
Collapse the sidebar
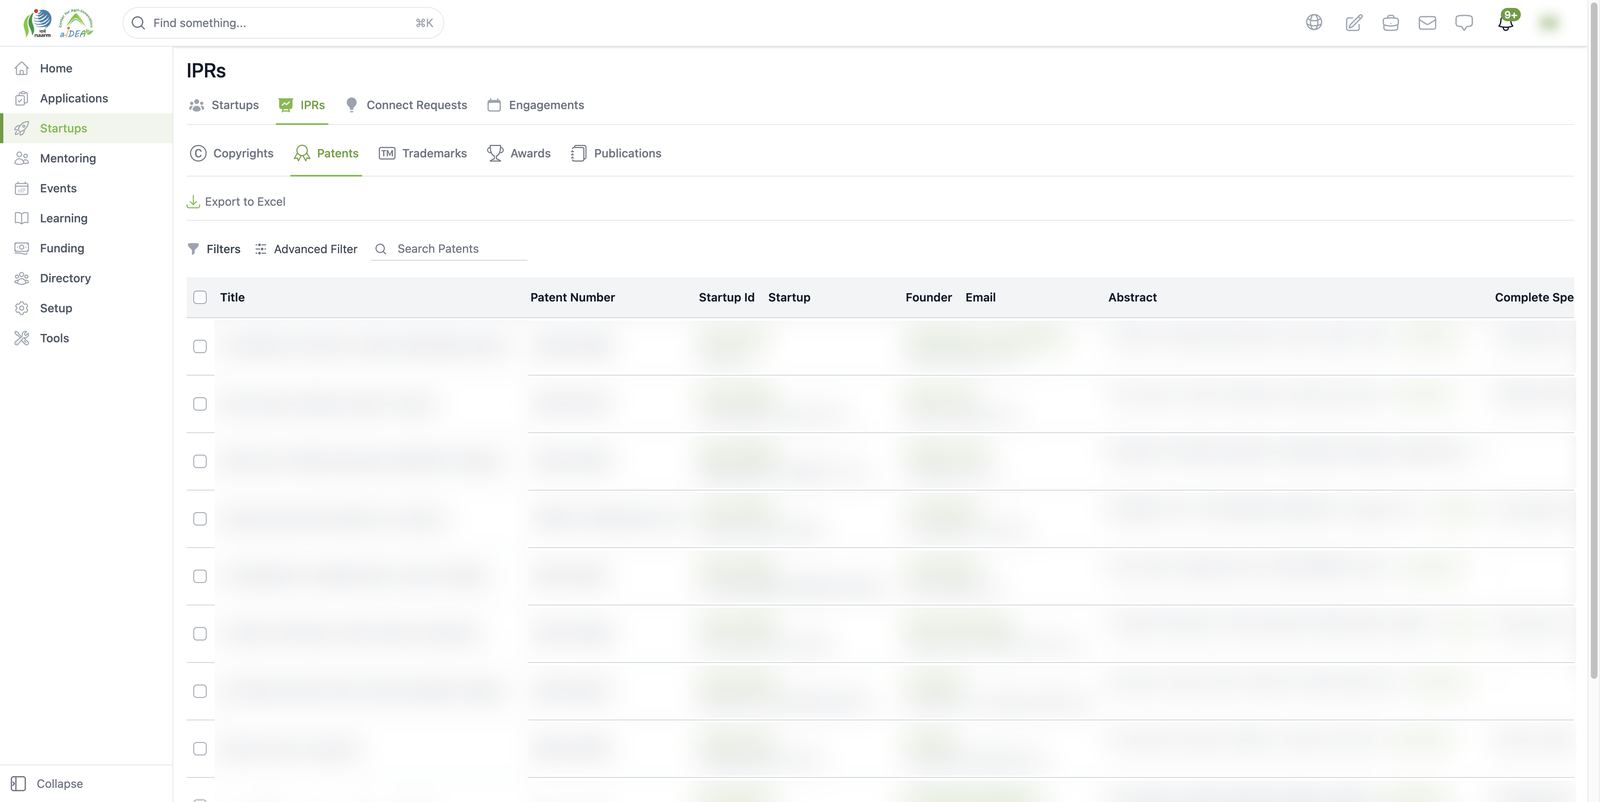47,784
